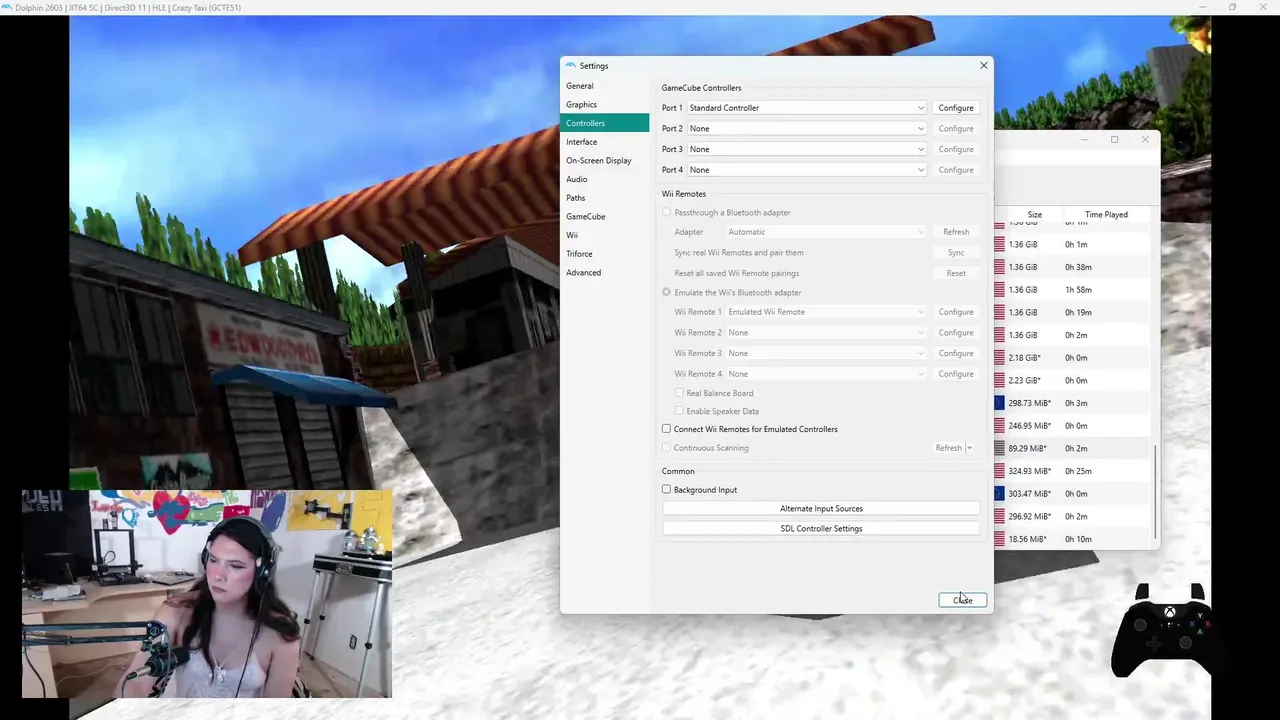
Task: Close the Settings dialog with the X
Action: [983, 65]
